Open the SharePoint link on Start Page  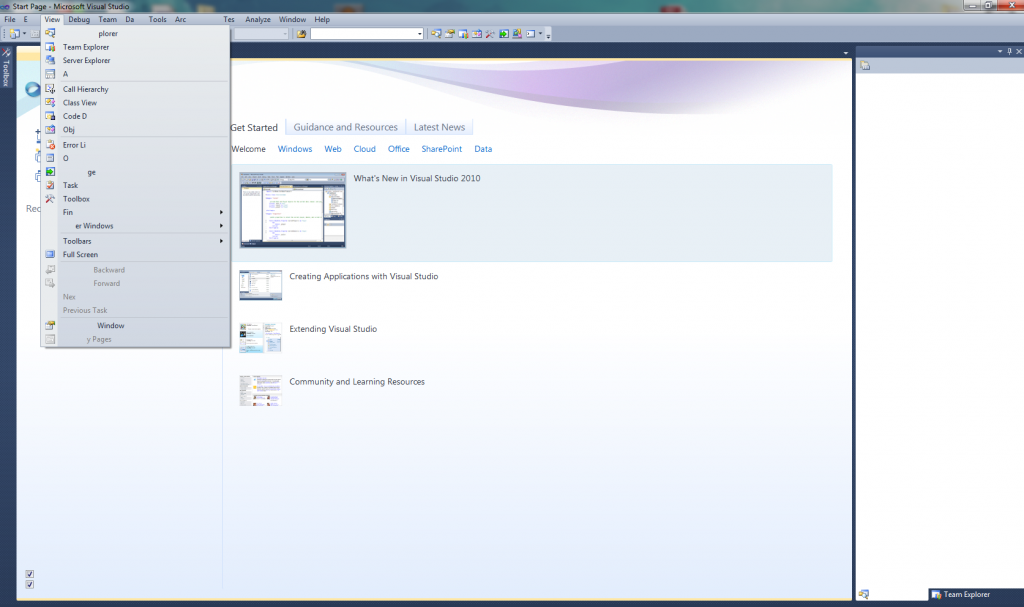441,149
